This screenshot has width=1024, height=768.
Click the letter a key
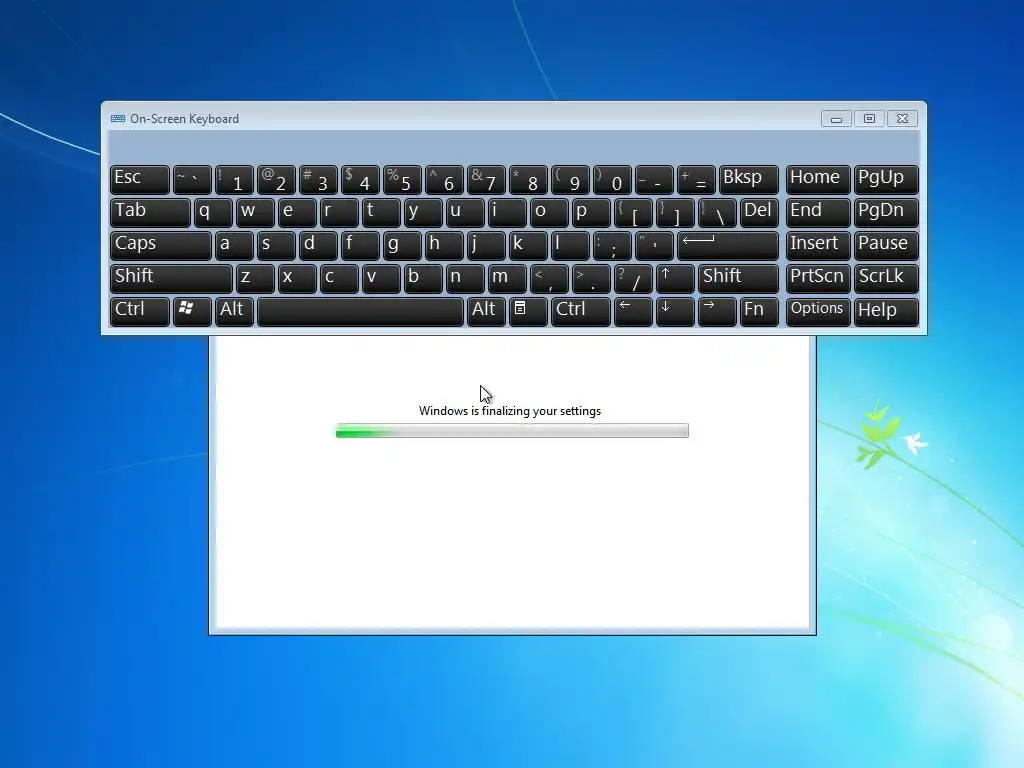234,245
